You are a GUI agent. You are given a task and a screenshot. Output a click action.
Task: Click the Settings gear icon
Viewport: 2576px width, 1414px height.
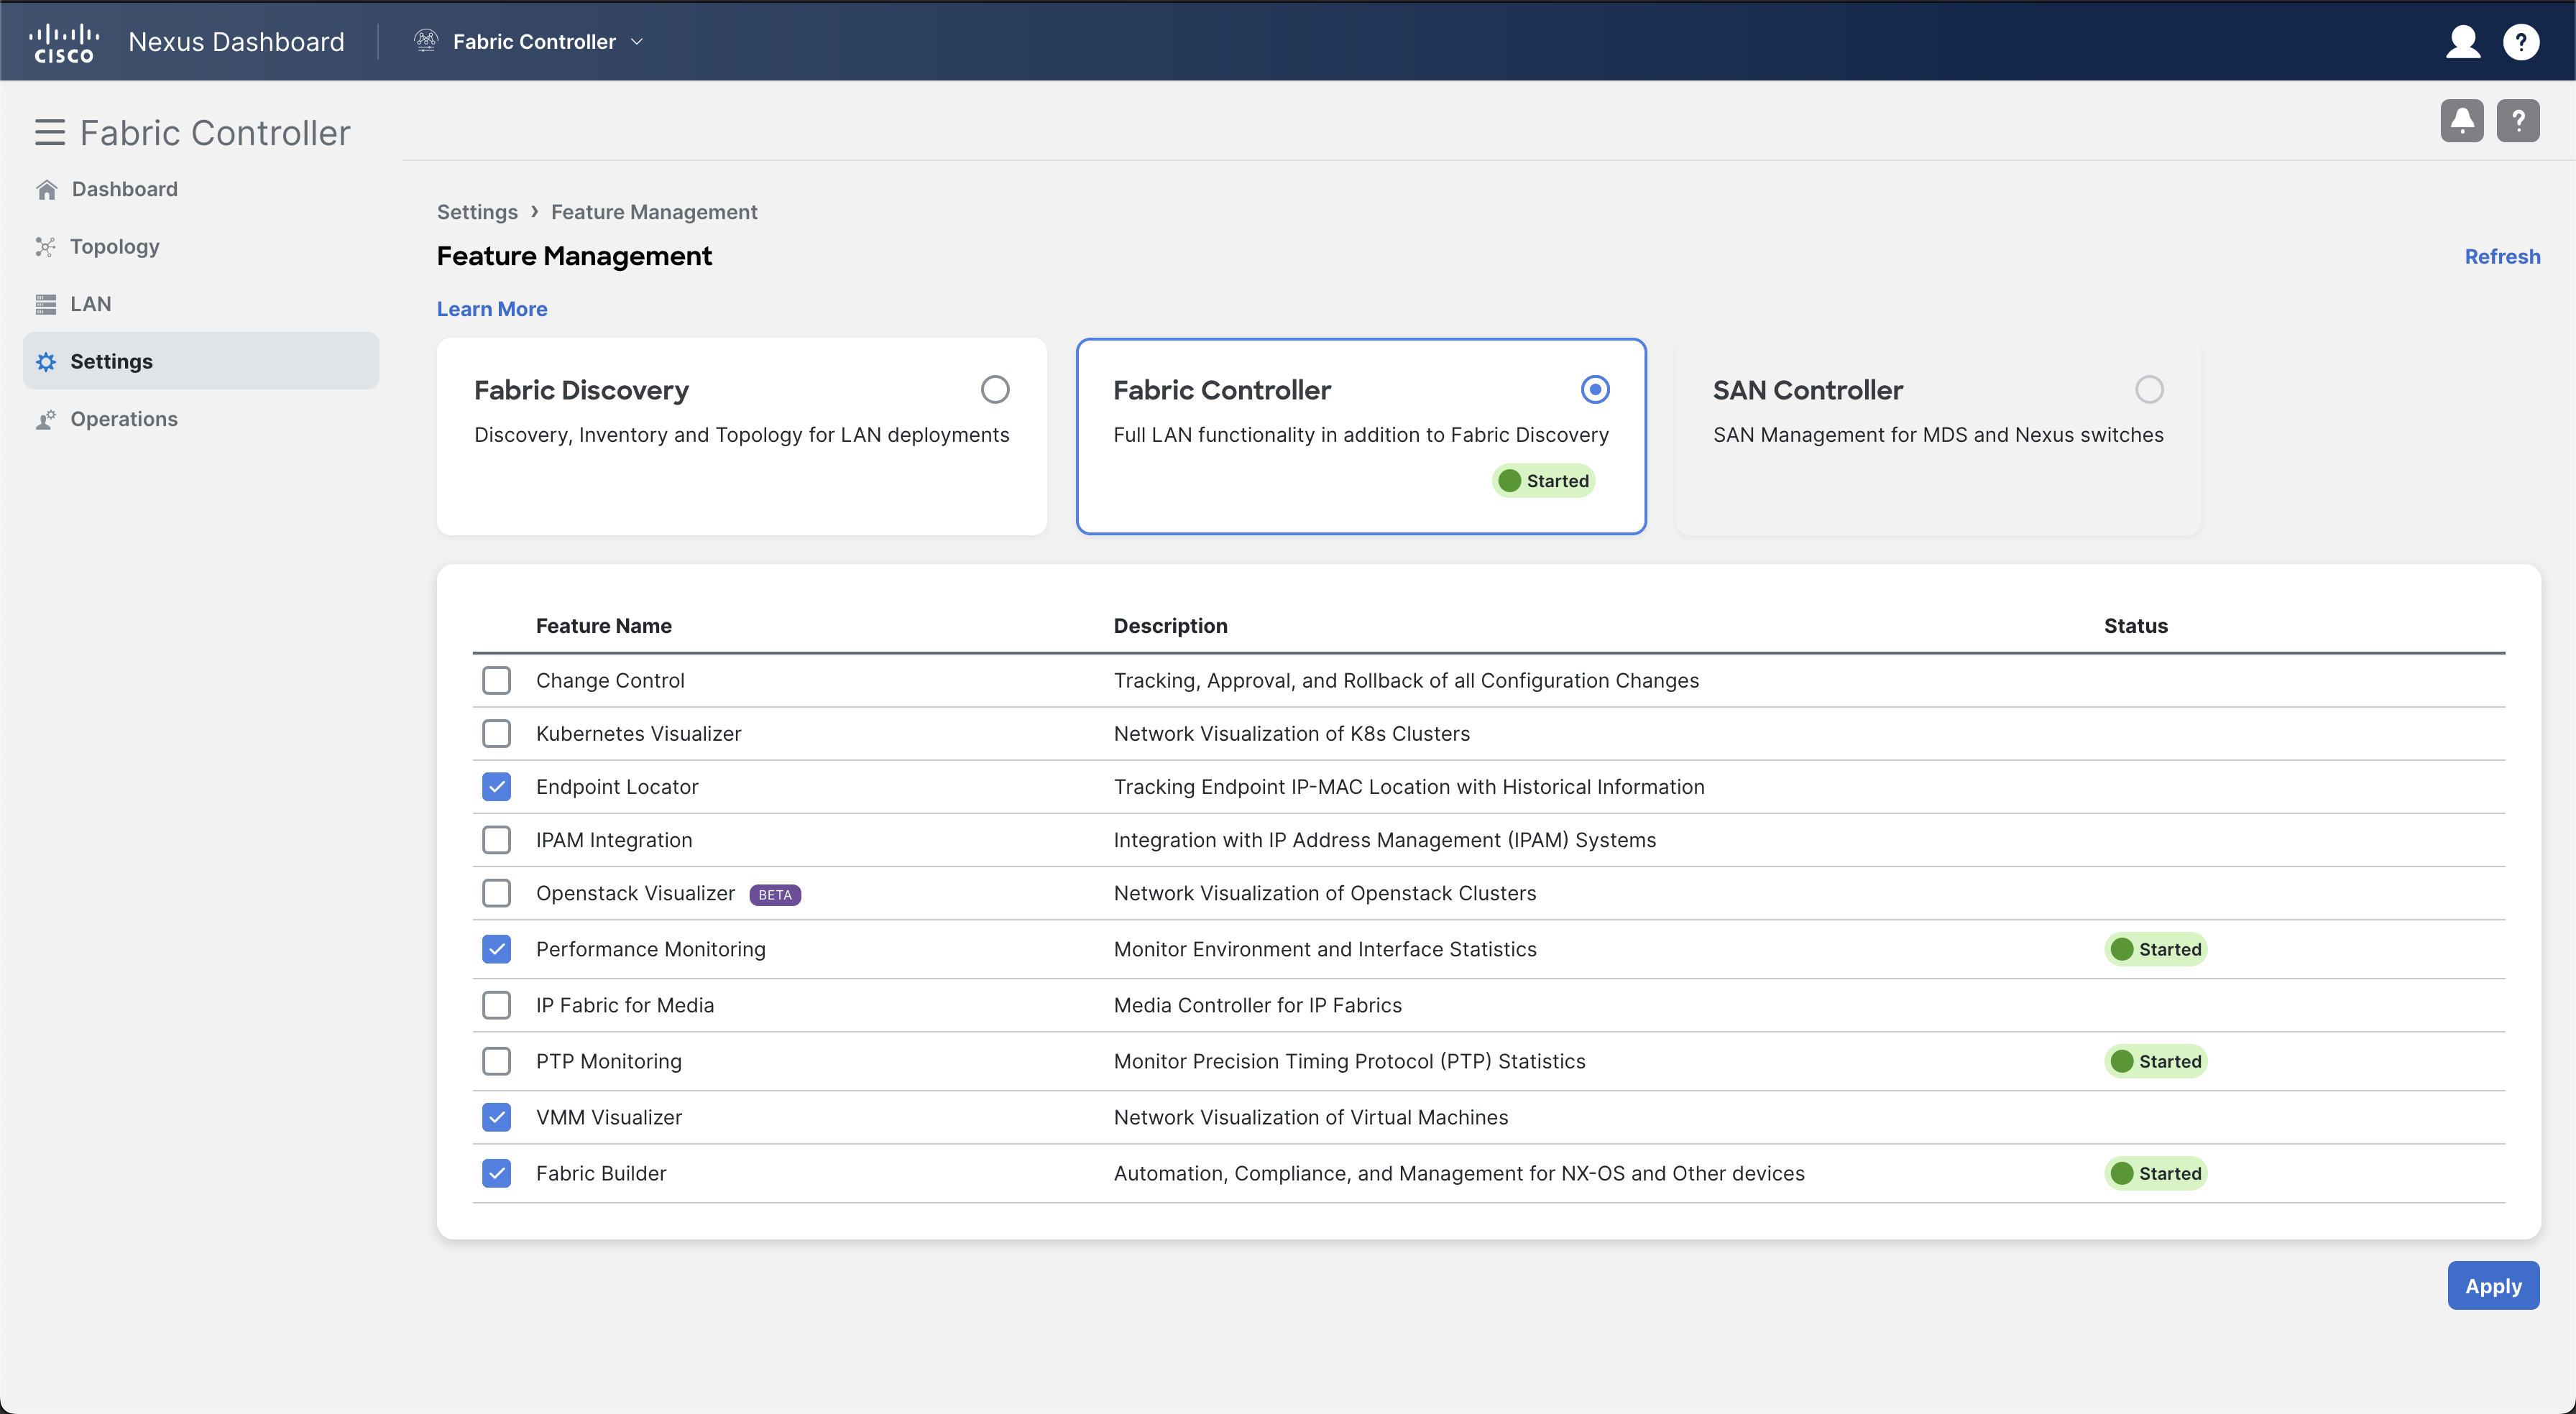46,362
